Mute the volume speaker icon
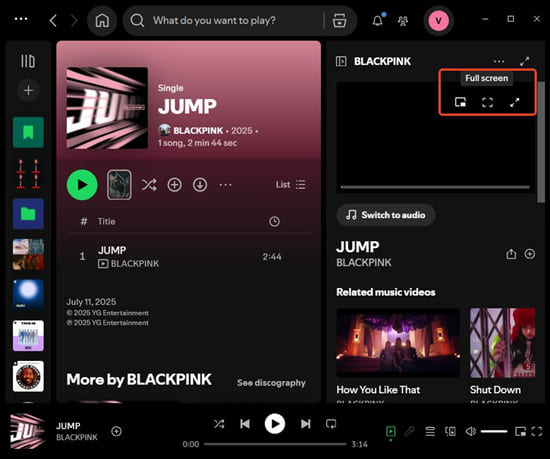 pos(470,431)
